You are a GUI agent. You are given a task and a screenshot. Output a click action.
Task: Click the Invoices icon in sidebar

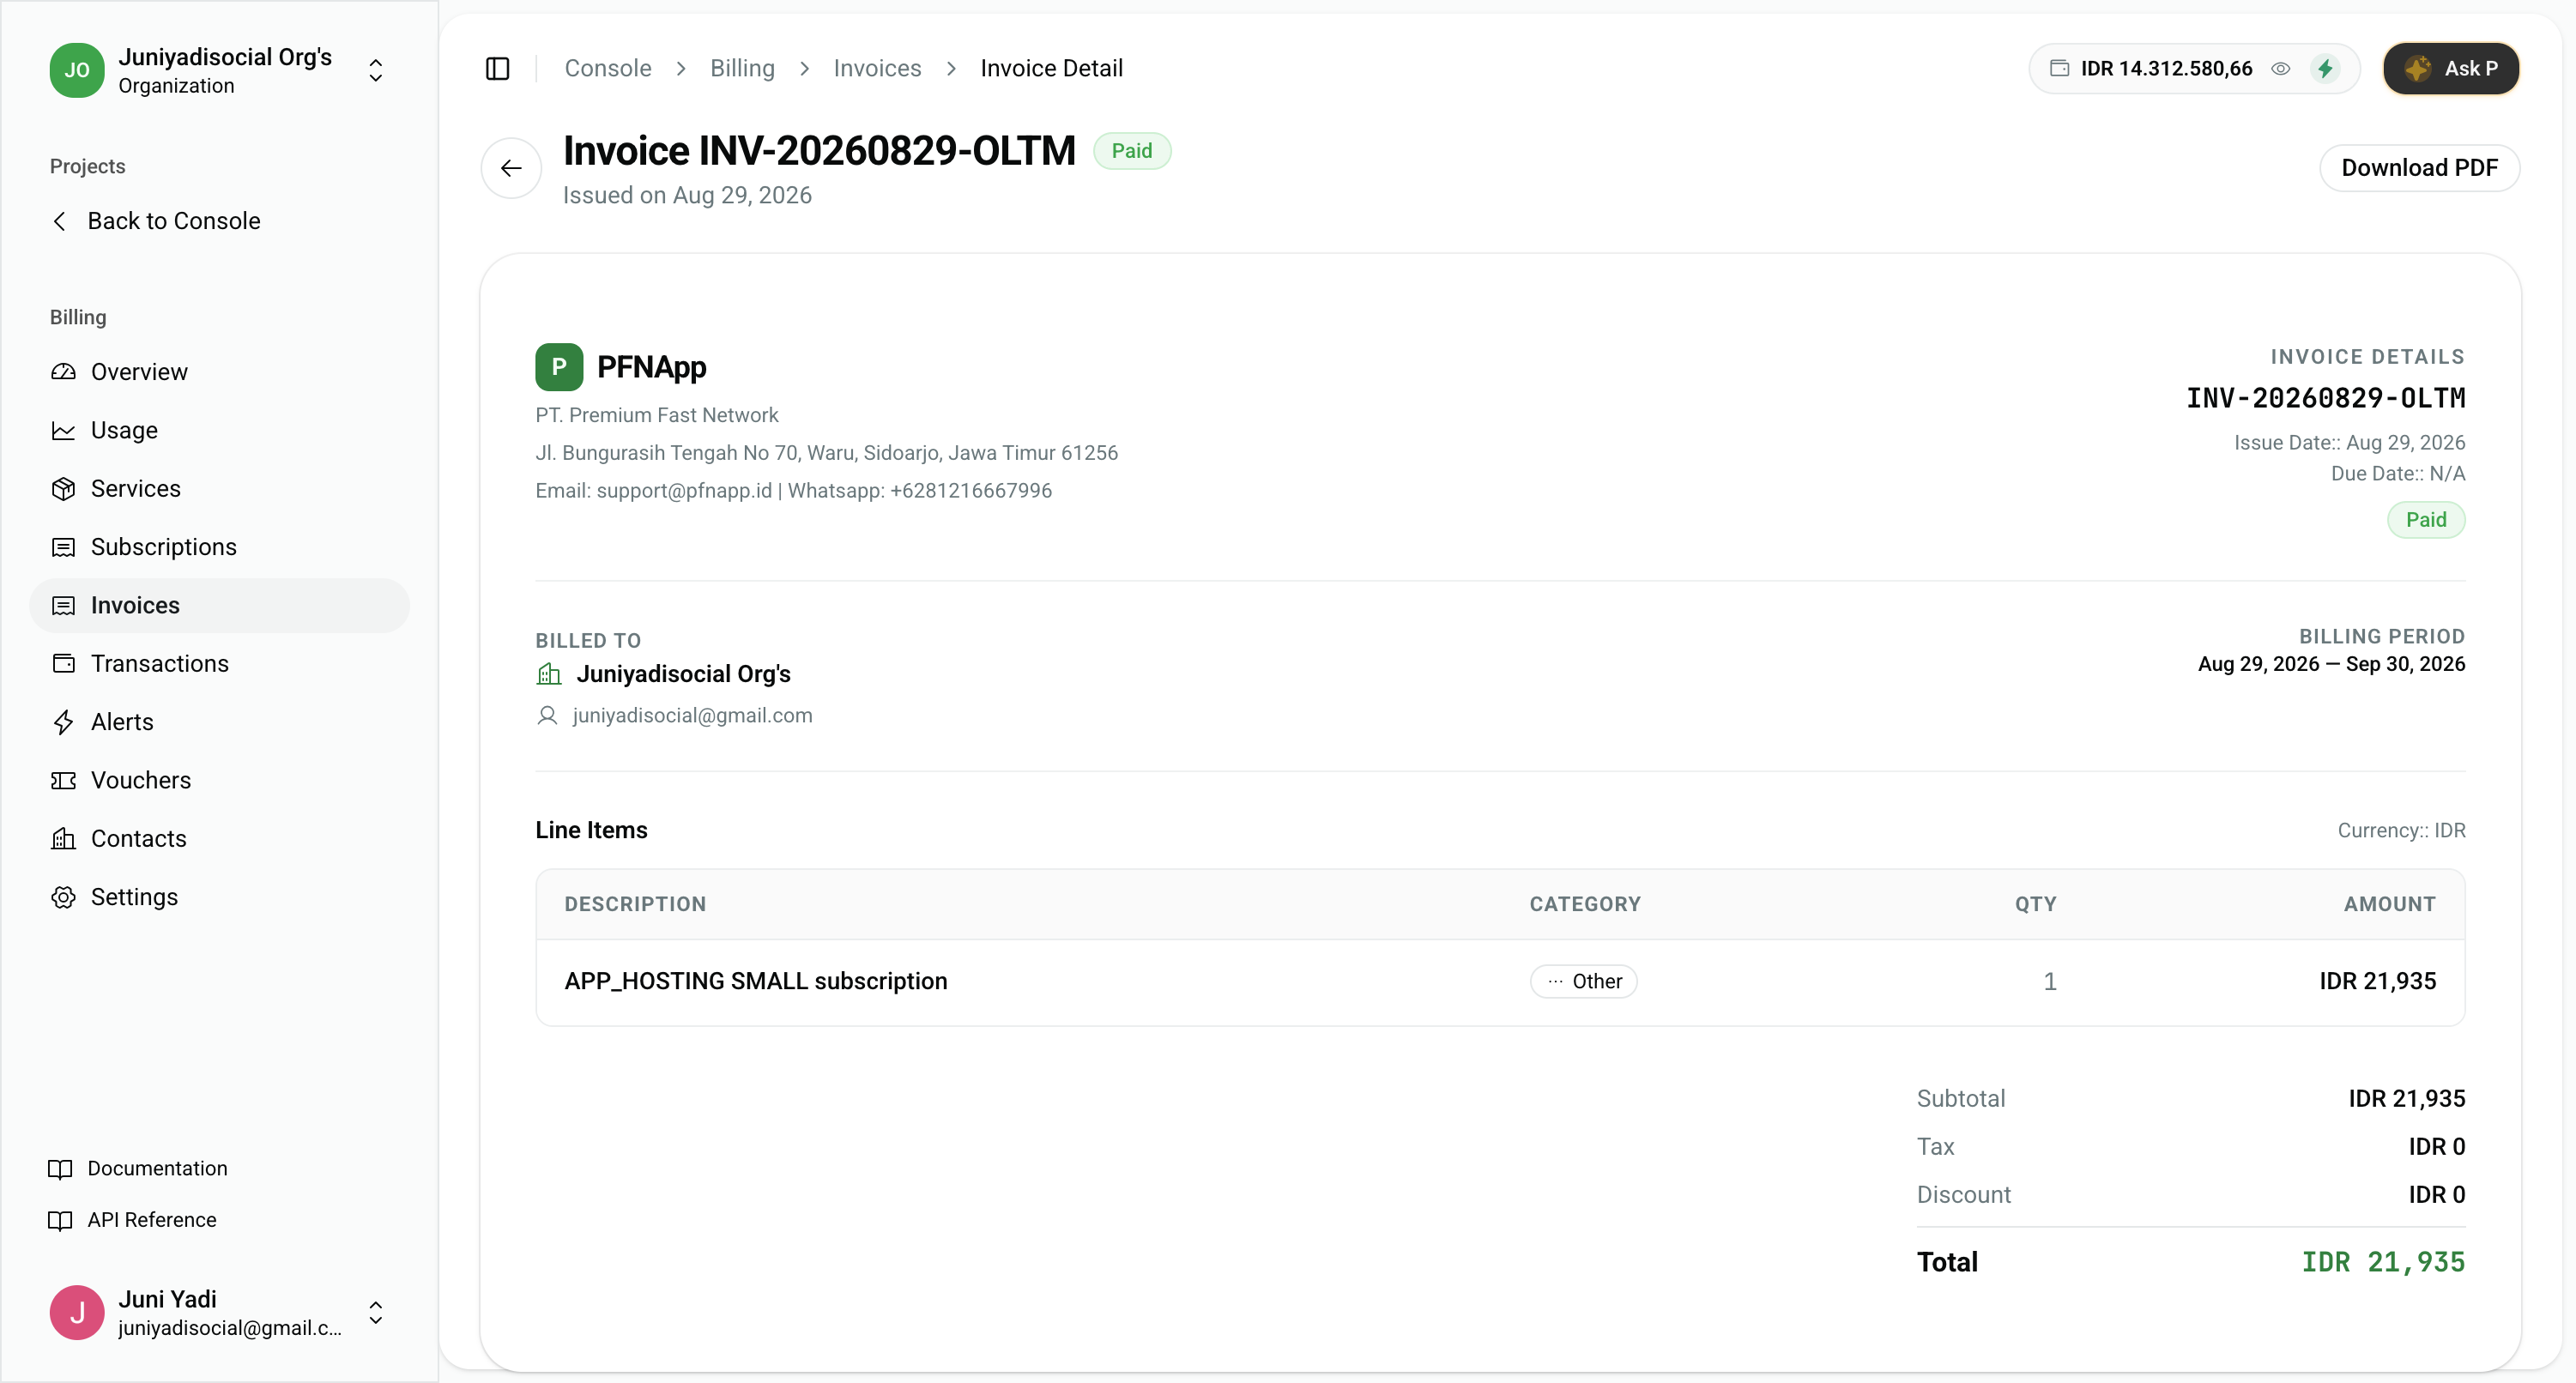[63, 605]
